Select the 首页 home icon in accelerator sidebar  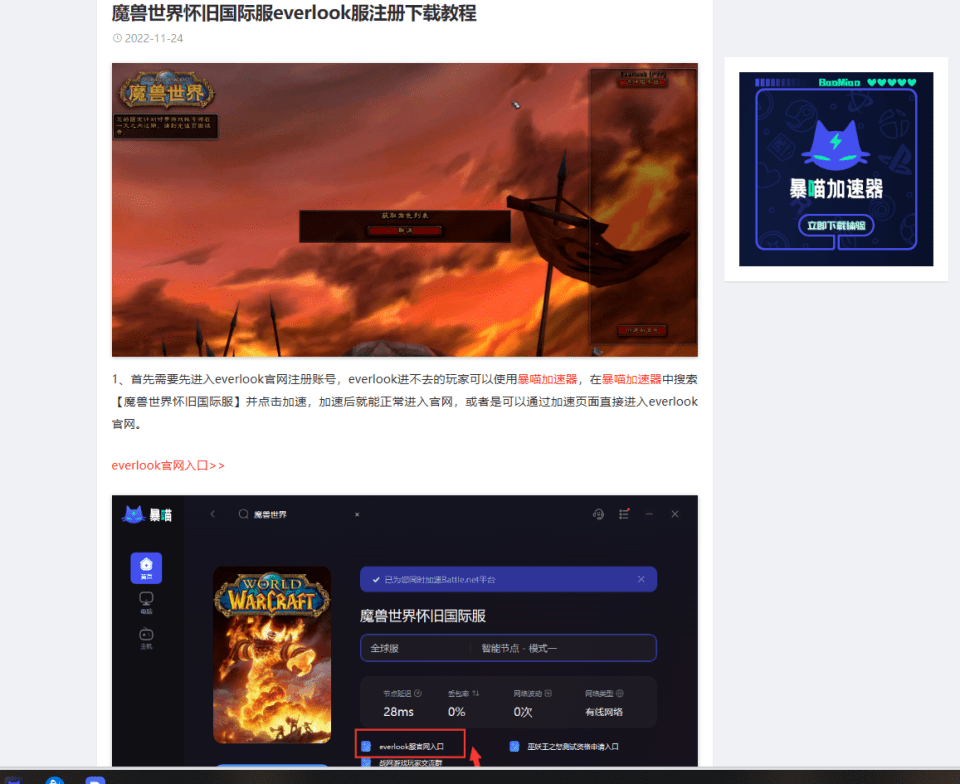point(147,566)
